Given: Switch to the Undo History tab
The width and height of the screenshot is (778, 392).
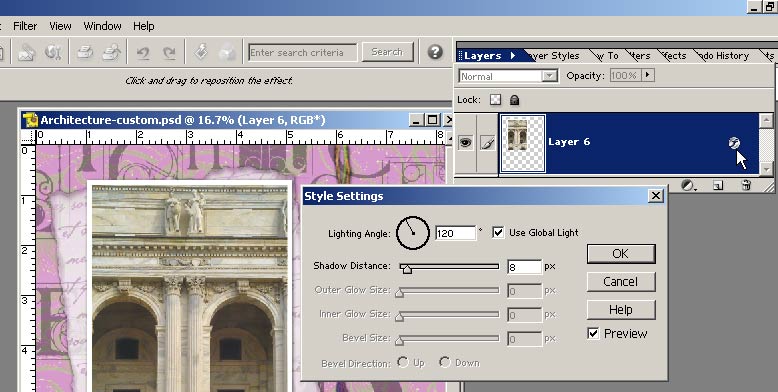Looking at the screenshot, I should pos(723,56).
